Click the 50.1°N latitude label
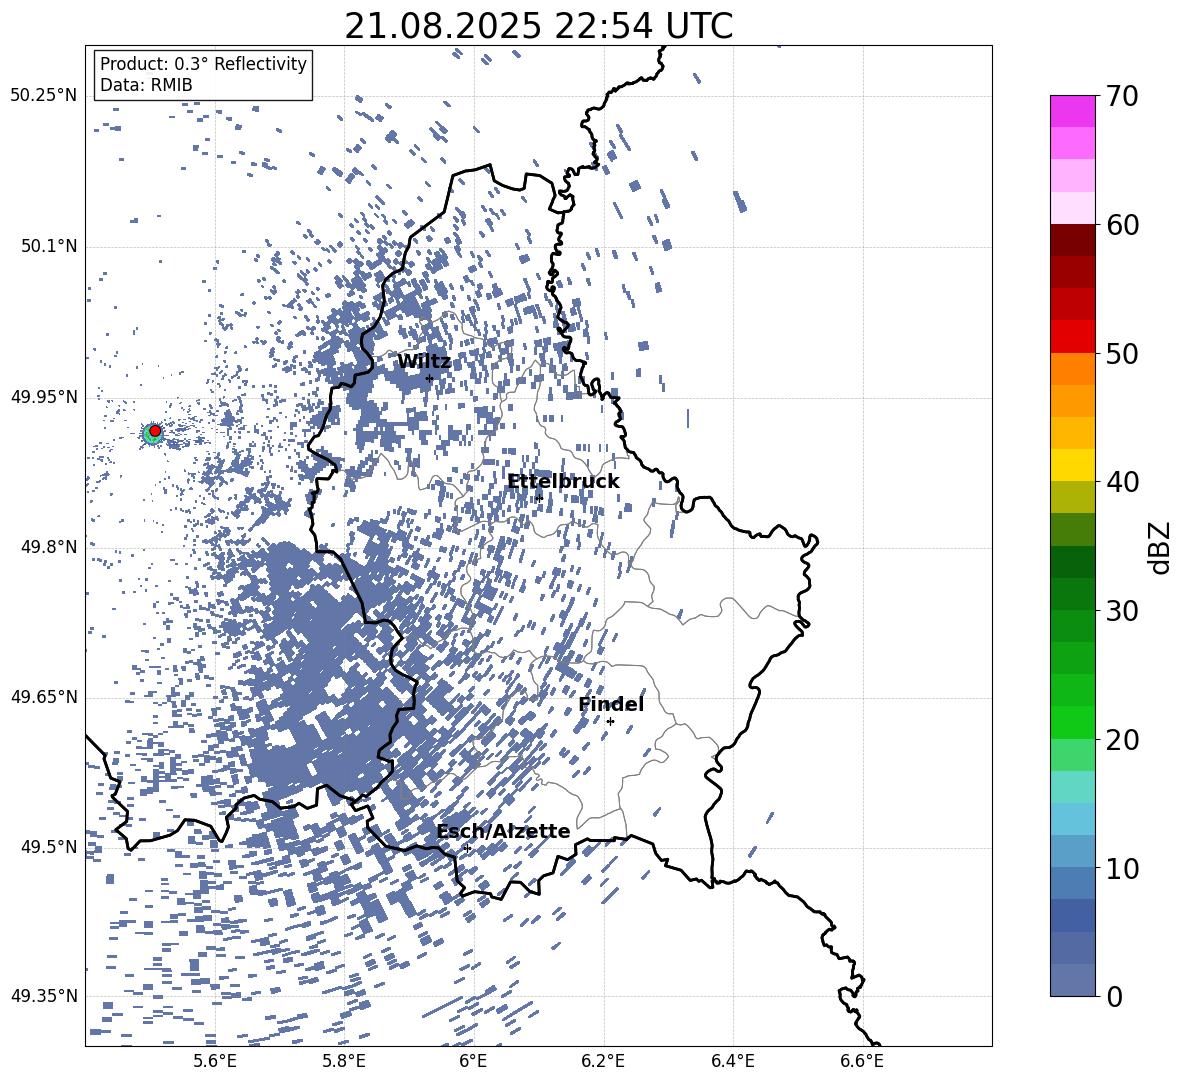 48,246
